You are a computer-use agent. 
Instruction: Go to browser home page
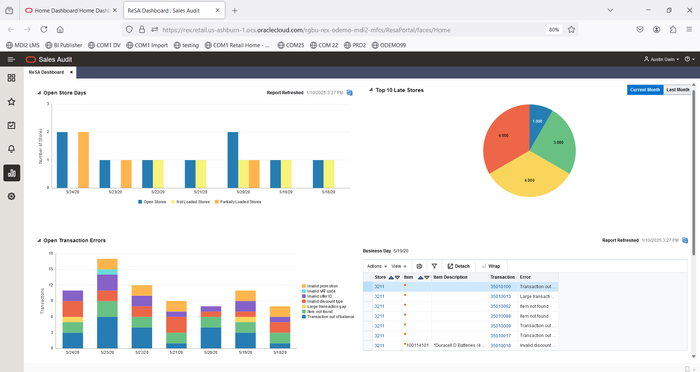(60, 29)
